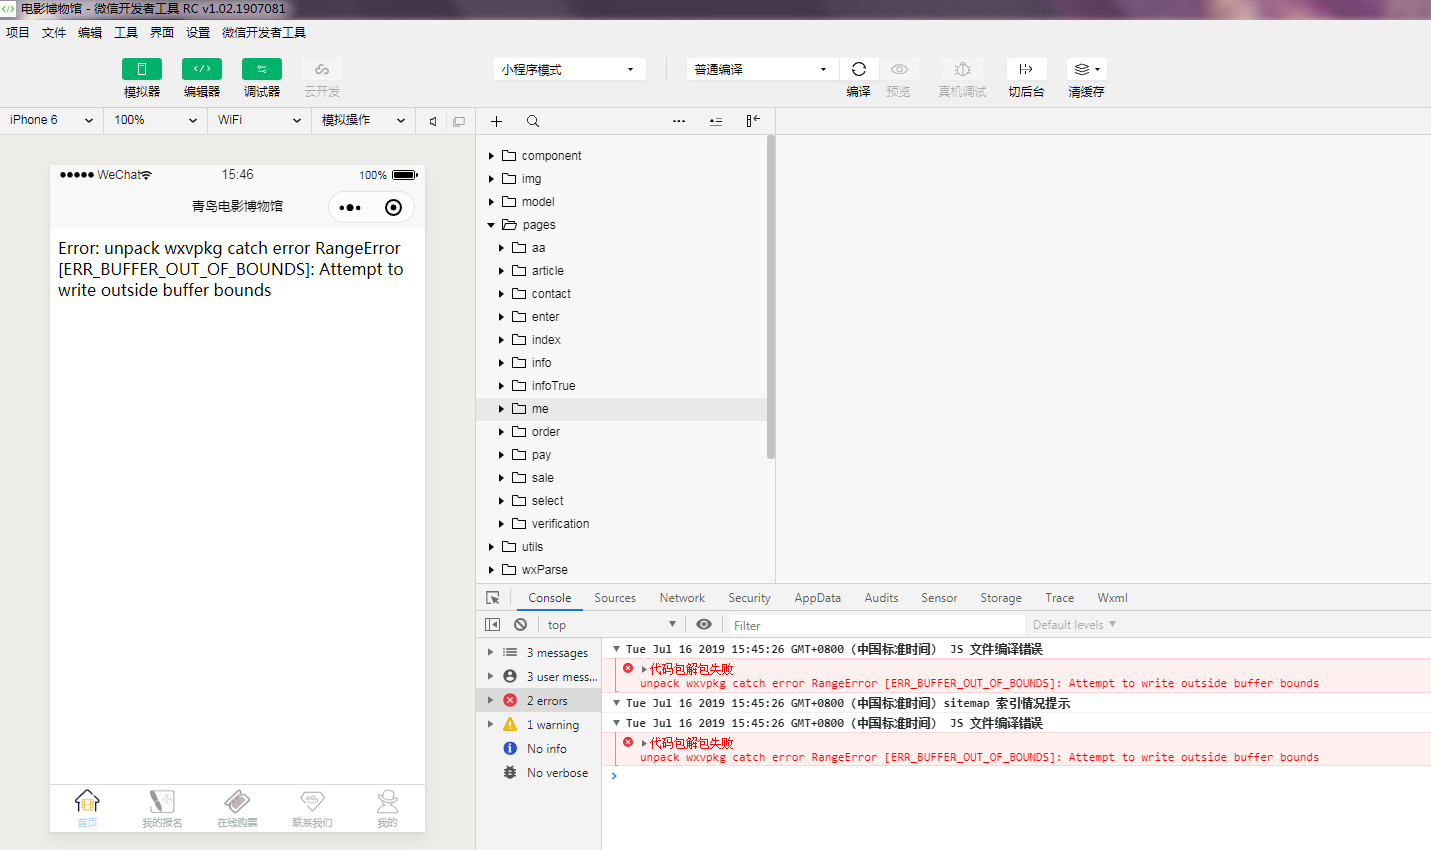Toggle the debugger panel button
Screen dimensions: 1431x850
[262, 69]
